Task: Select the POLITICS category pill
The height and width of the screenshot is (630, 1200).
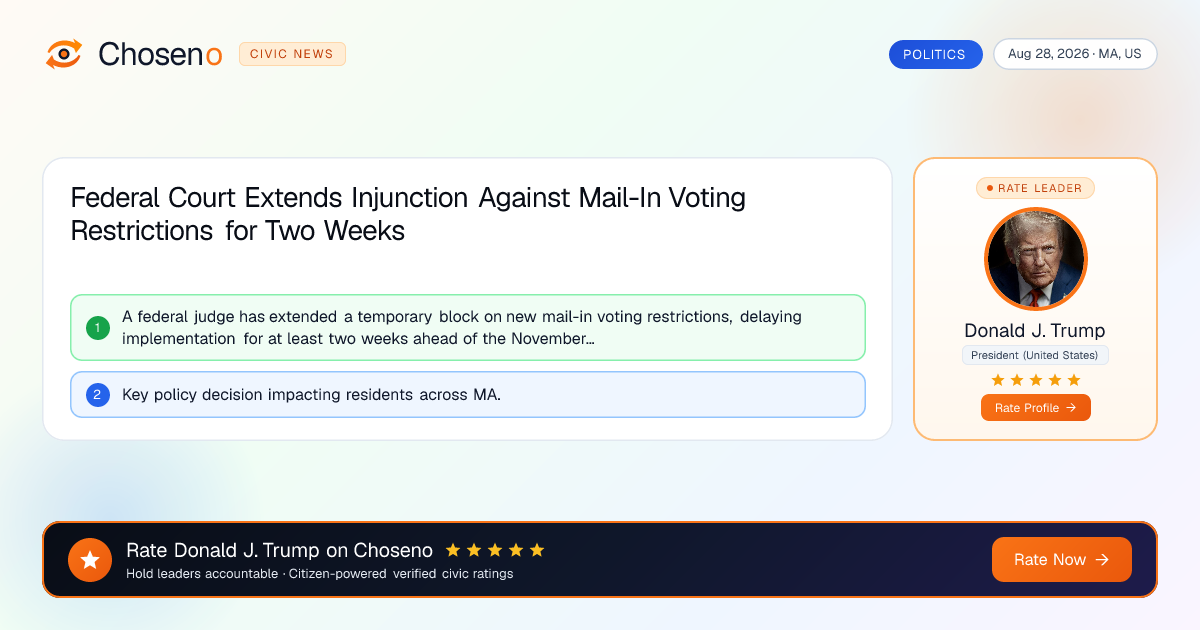Action: pyautogui.click(x=935, y=54)
